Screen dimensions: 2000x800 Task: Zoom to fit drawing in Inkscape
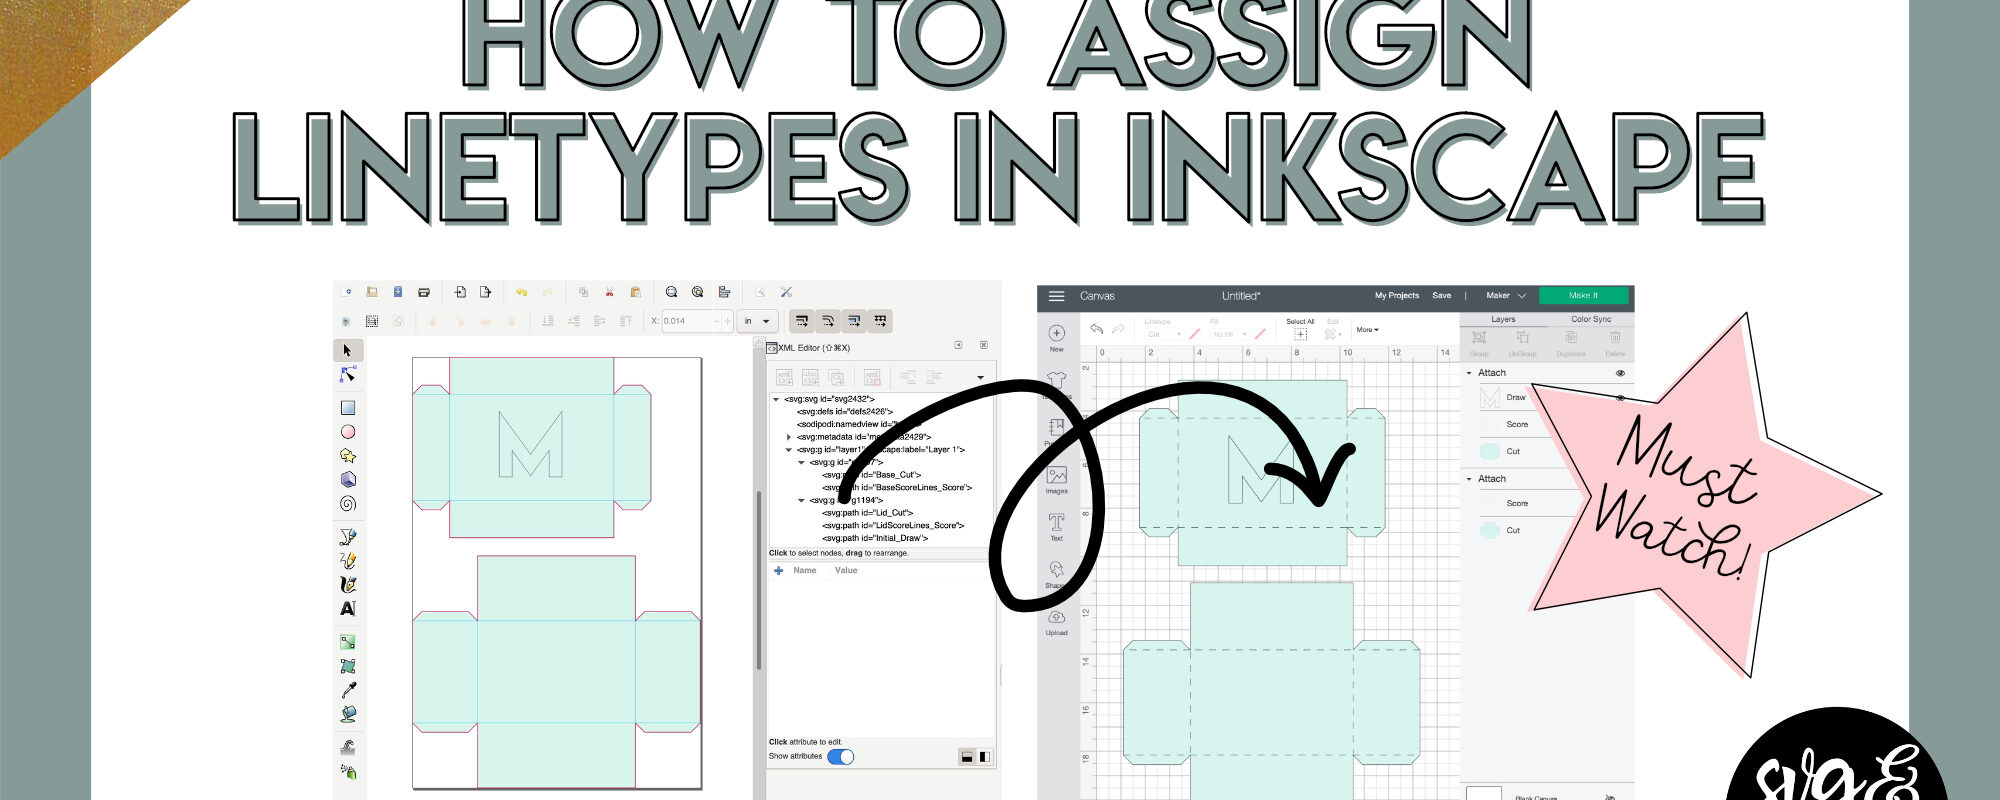pyautogui.click(x=697, y=292)
